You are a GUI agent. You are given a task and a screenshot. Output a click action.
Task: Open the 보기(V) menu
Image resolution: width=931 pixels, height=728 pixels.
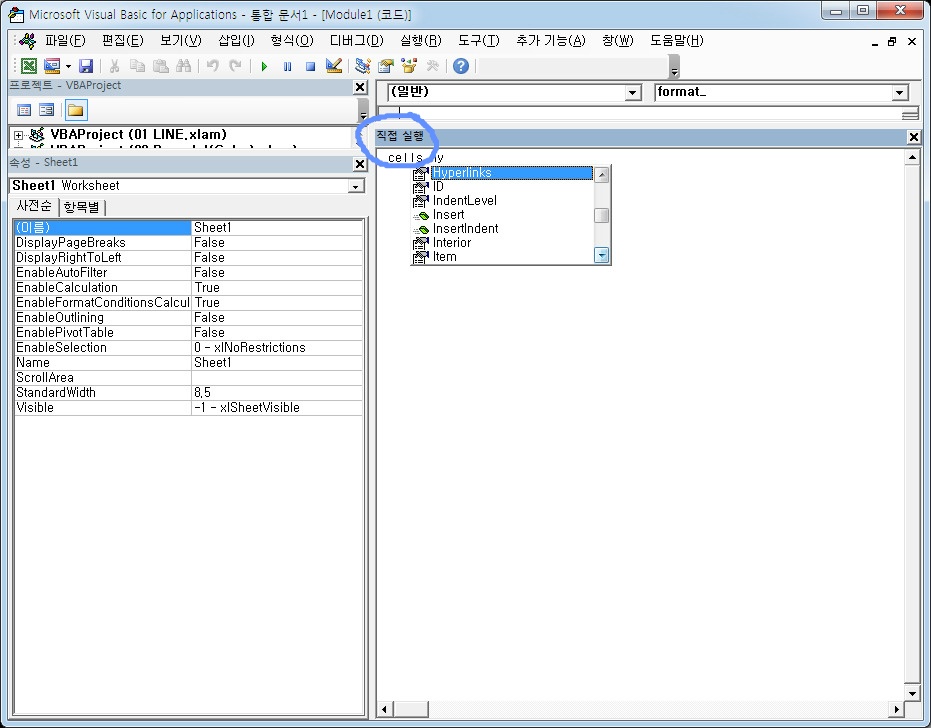click(181, 40)
